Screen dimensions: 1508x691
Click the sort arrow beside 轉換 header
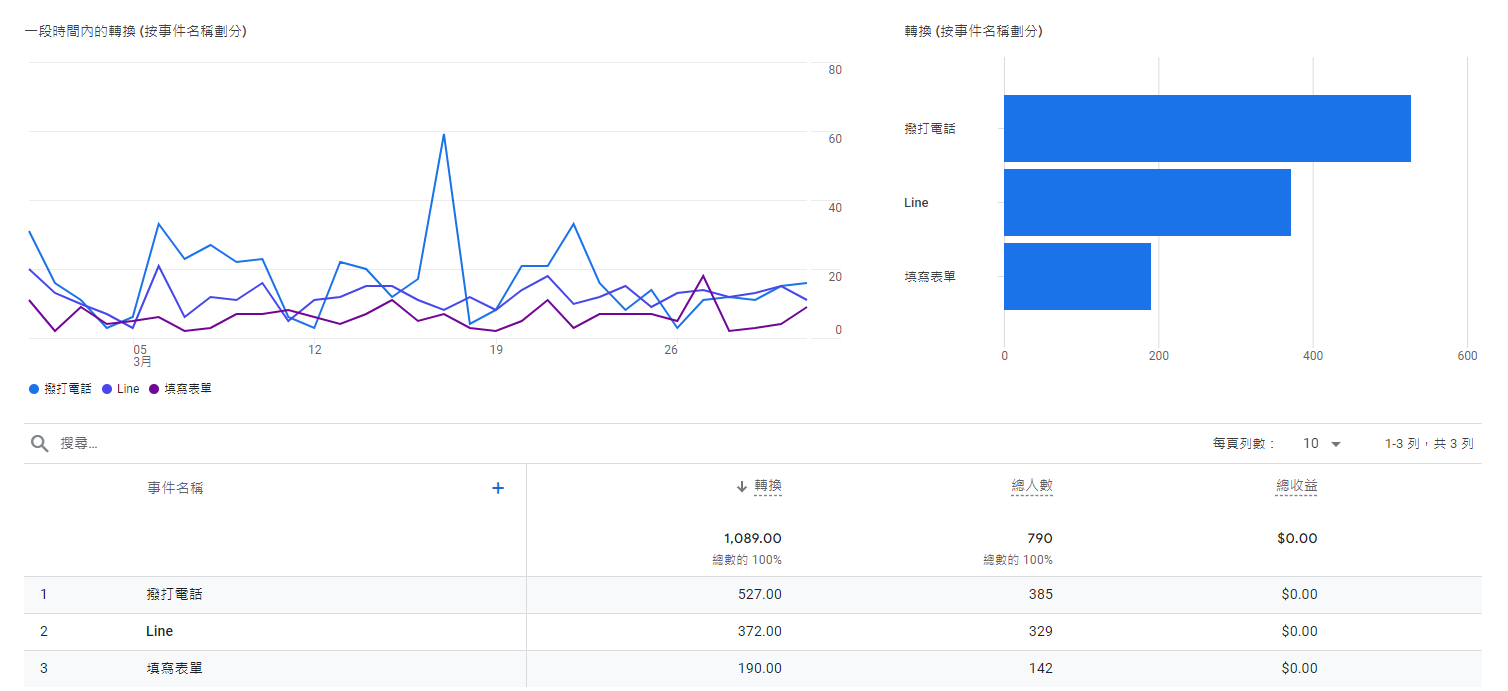pyautogui.click(x=742, y=487)
